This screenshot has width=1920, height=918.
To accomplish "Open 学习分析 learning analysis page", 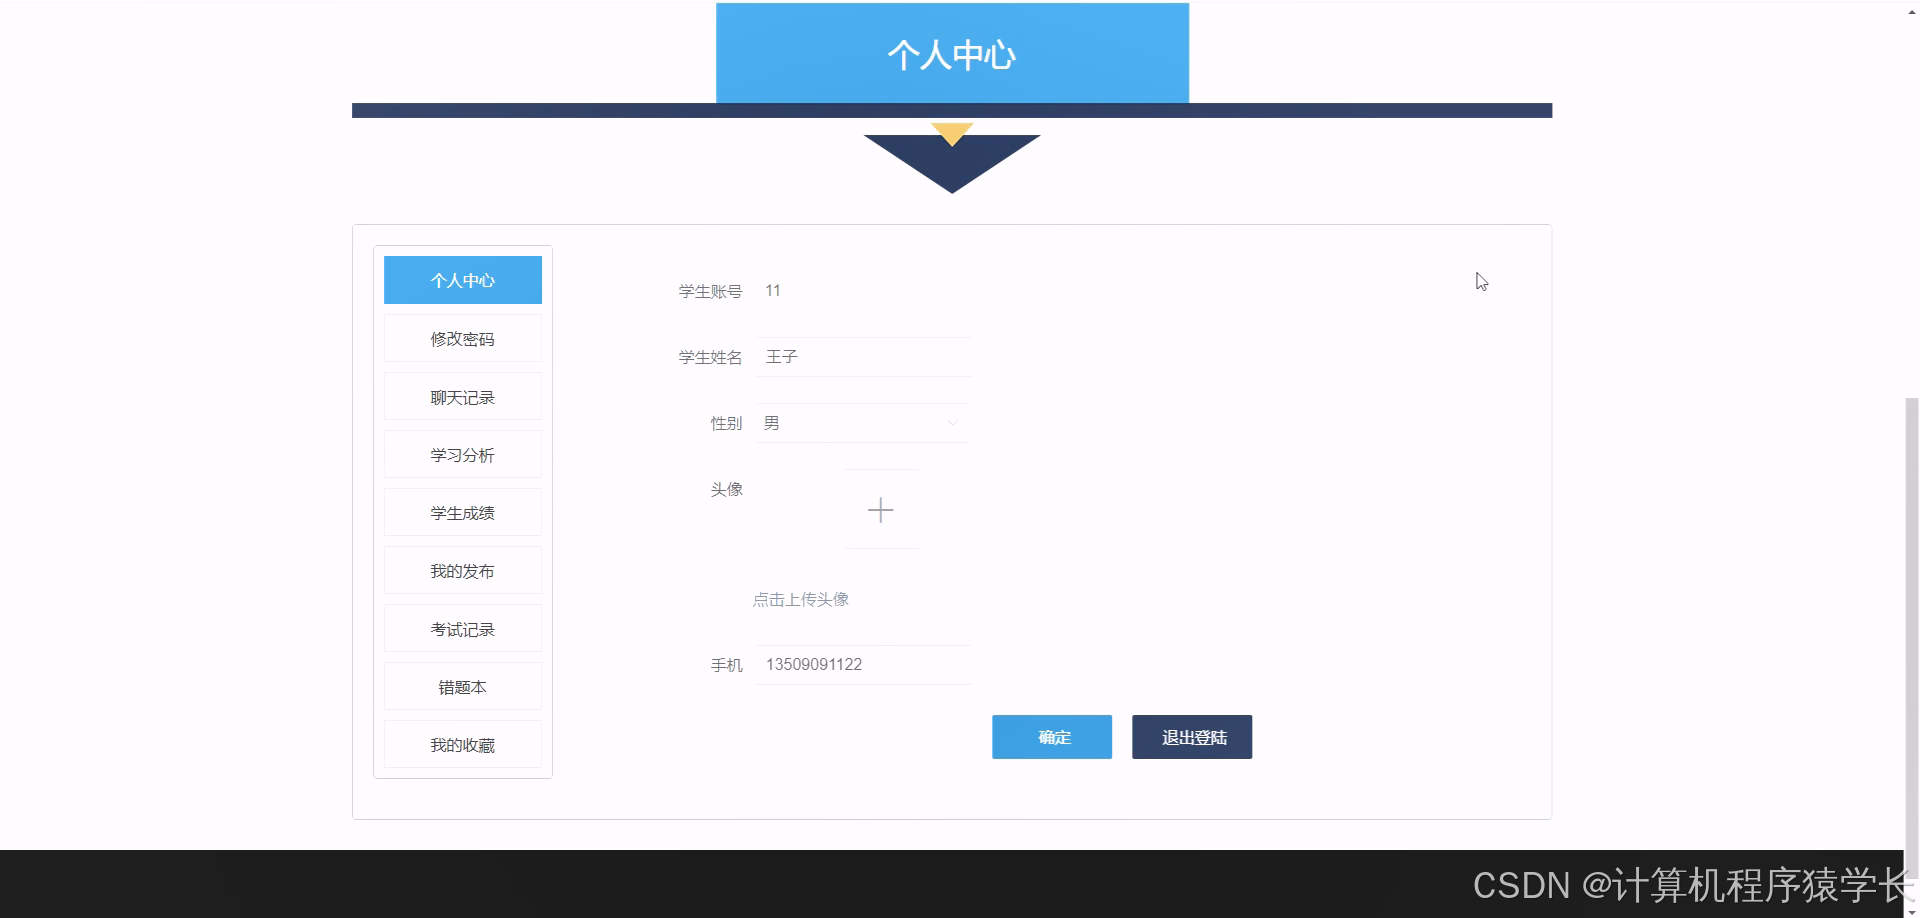I will point(462,454).
